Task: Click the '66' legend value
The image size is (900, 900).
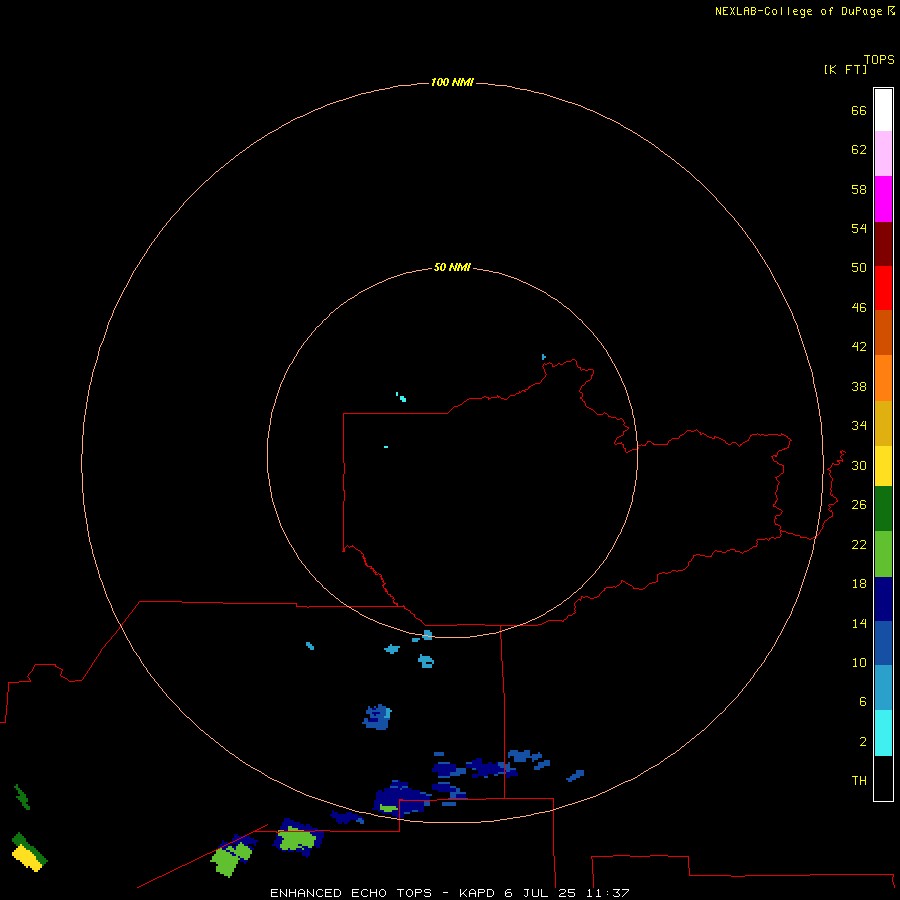Action: click(859, 110)
